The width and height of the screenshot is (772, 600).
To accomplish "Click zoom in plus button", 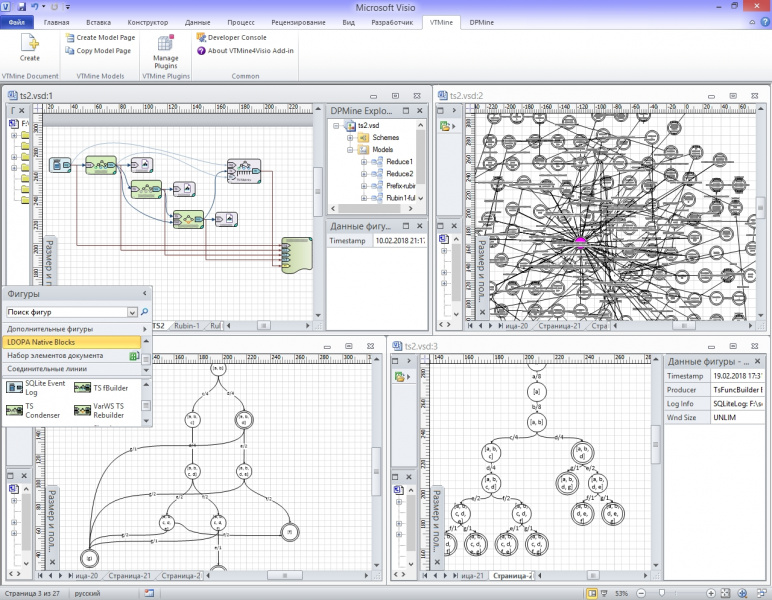I will (x=710, y=594).
